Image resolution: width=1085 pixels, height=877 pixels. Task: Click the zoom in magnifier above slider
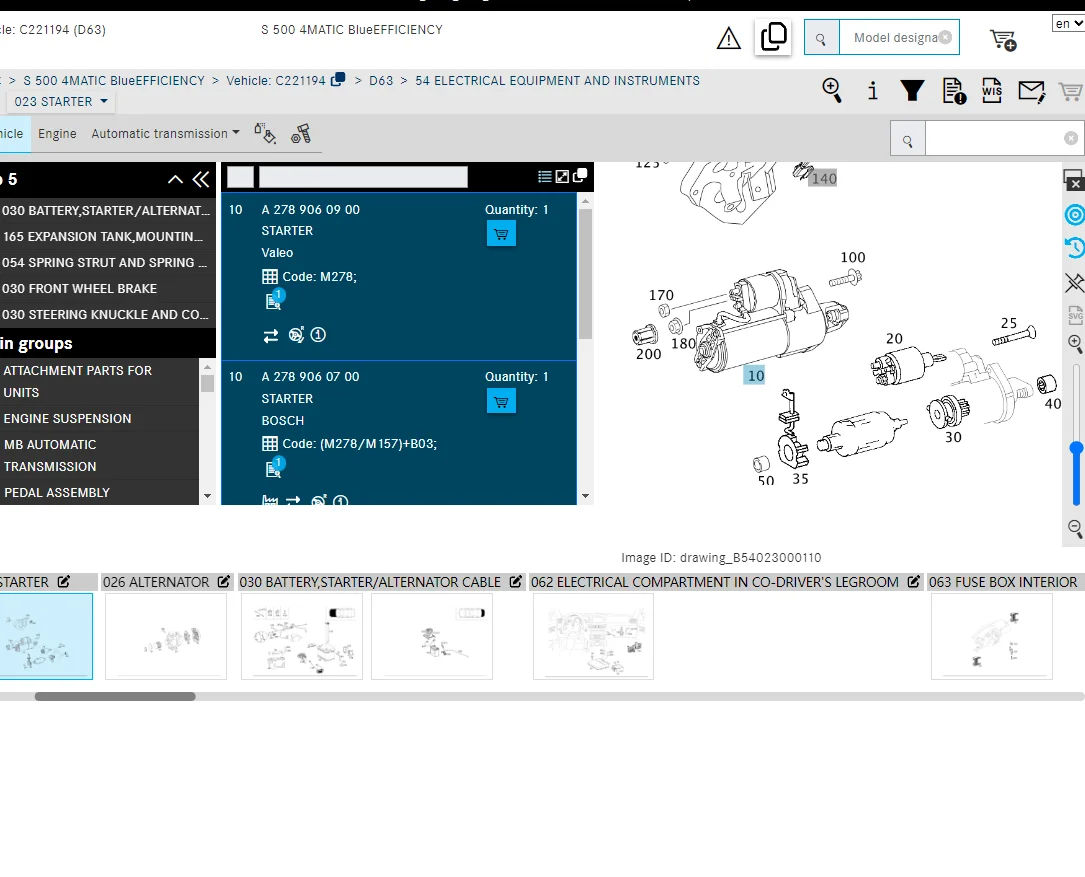pyautogui.click(x=1075, y=343)
